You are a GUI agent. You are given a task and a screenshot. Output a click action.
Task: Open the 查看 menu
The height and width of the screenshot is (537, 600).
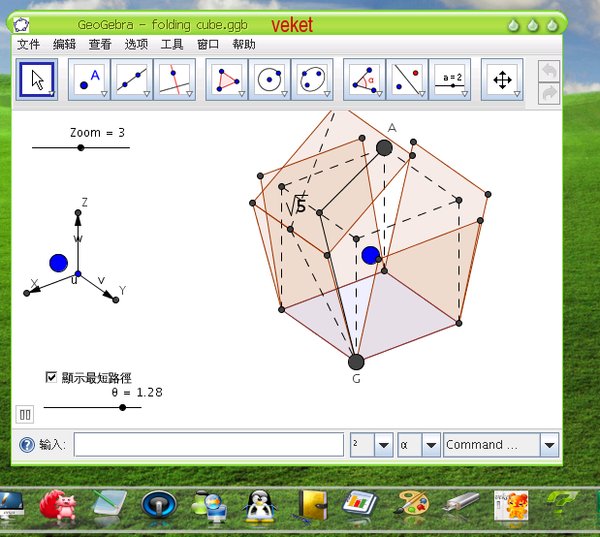100,44
